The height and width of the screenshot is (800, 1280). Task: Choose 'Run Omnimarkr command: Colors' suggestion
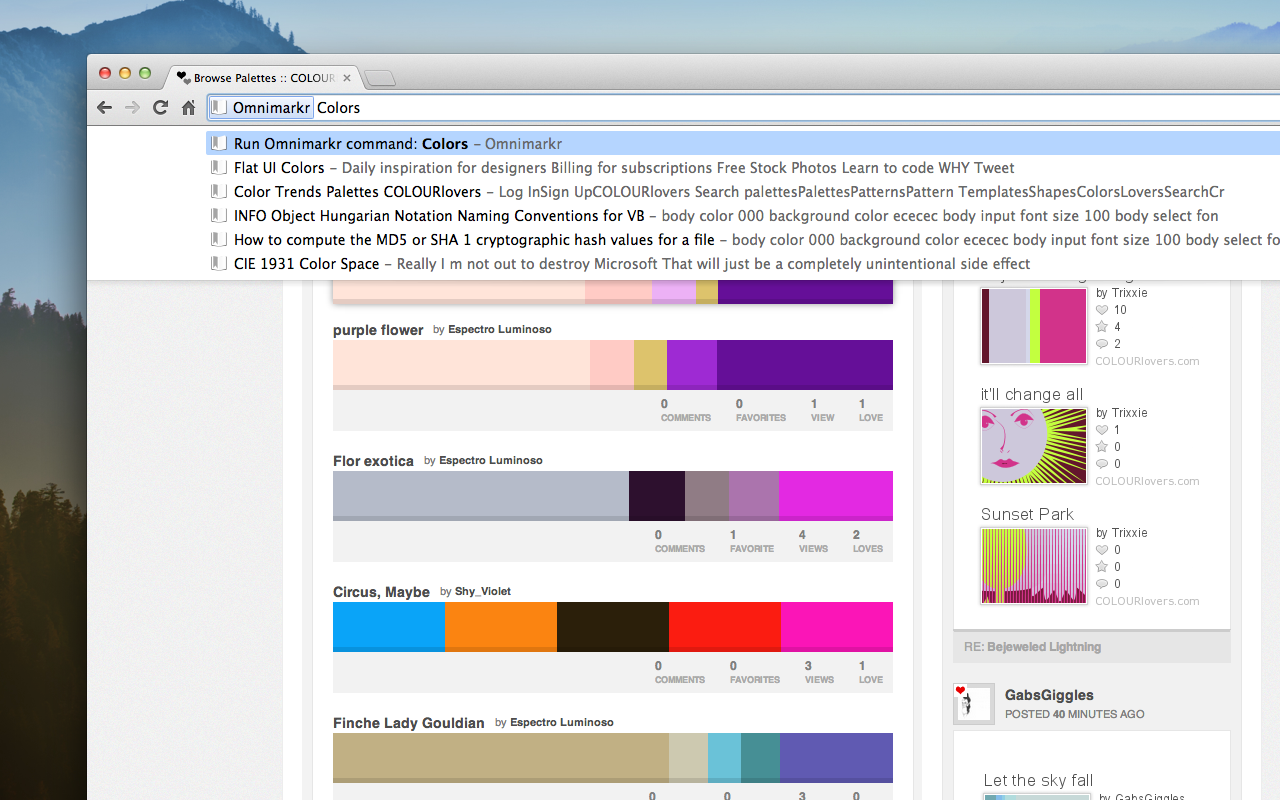click(743, 144)
